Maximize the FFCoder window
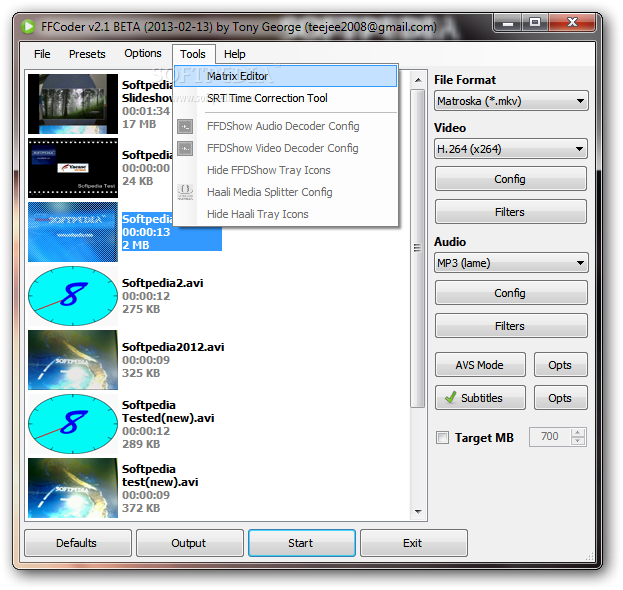 tap(535, 23)
